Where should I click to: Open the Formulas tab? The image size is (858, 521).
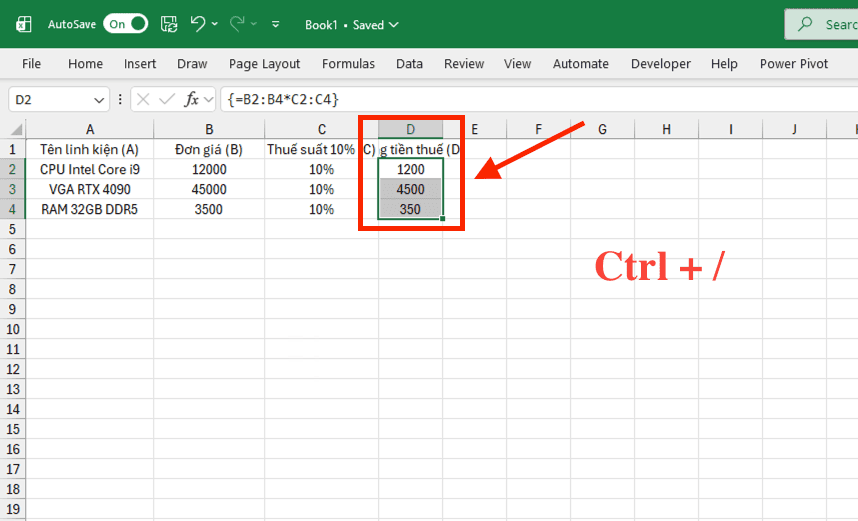tap(348, 63)
